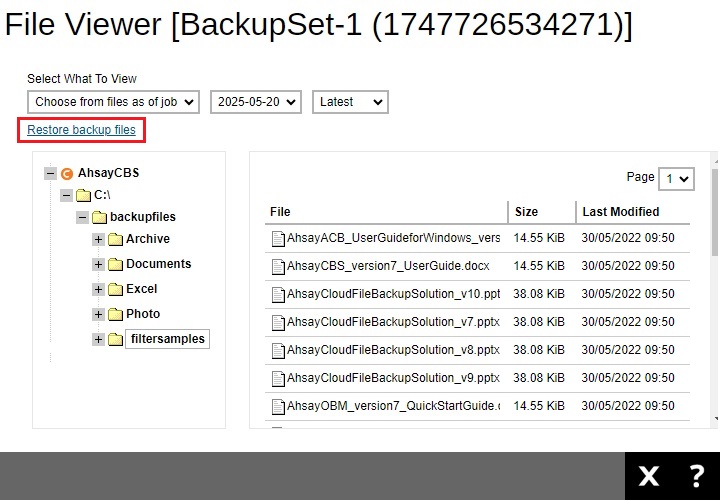720x500 pixels.
Task: Click size cell of AhsayCBS_version7_UserGuide.docx row
Action: [x=539, y=266]
